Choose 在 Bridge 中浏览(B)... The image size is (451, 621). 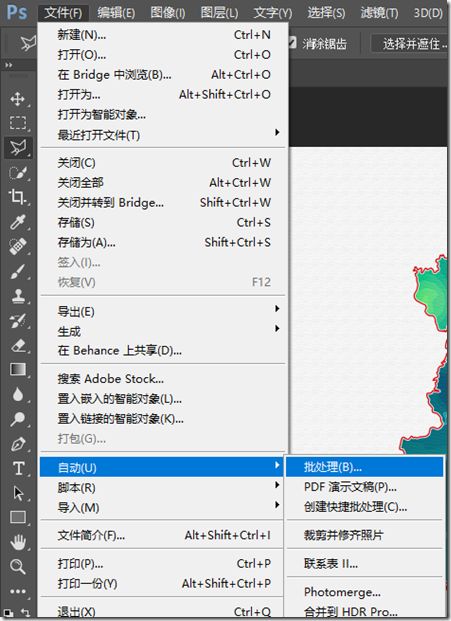coord(162,74)
